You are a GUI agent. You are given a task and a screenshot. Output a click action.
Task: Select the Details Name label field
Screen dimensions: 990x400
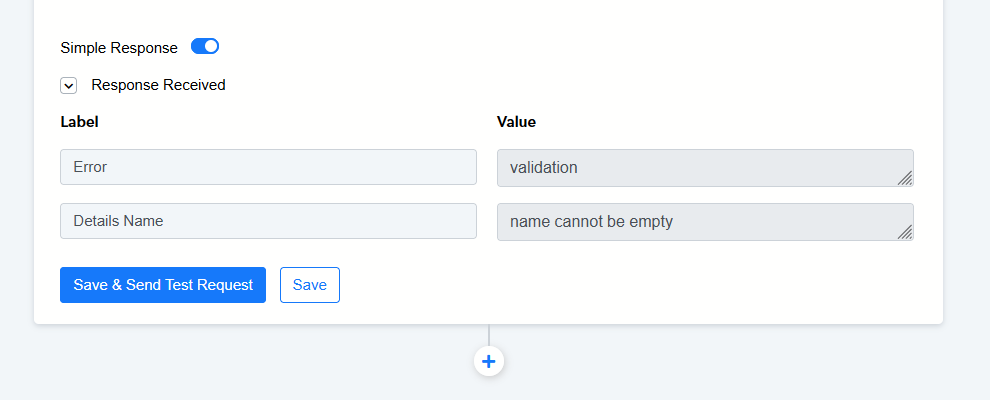pyautogui.click(x=268, y=221)
